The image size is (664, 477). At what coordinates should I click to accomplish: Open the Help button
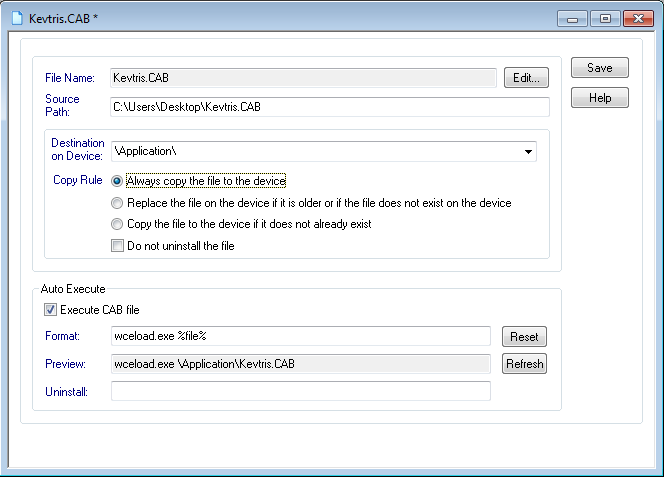(x=600, y=98)
